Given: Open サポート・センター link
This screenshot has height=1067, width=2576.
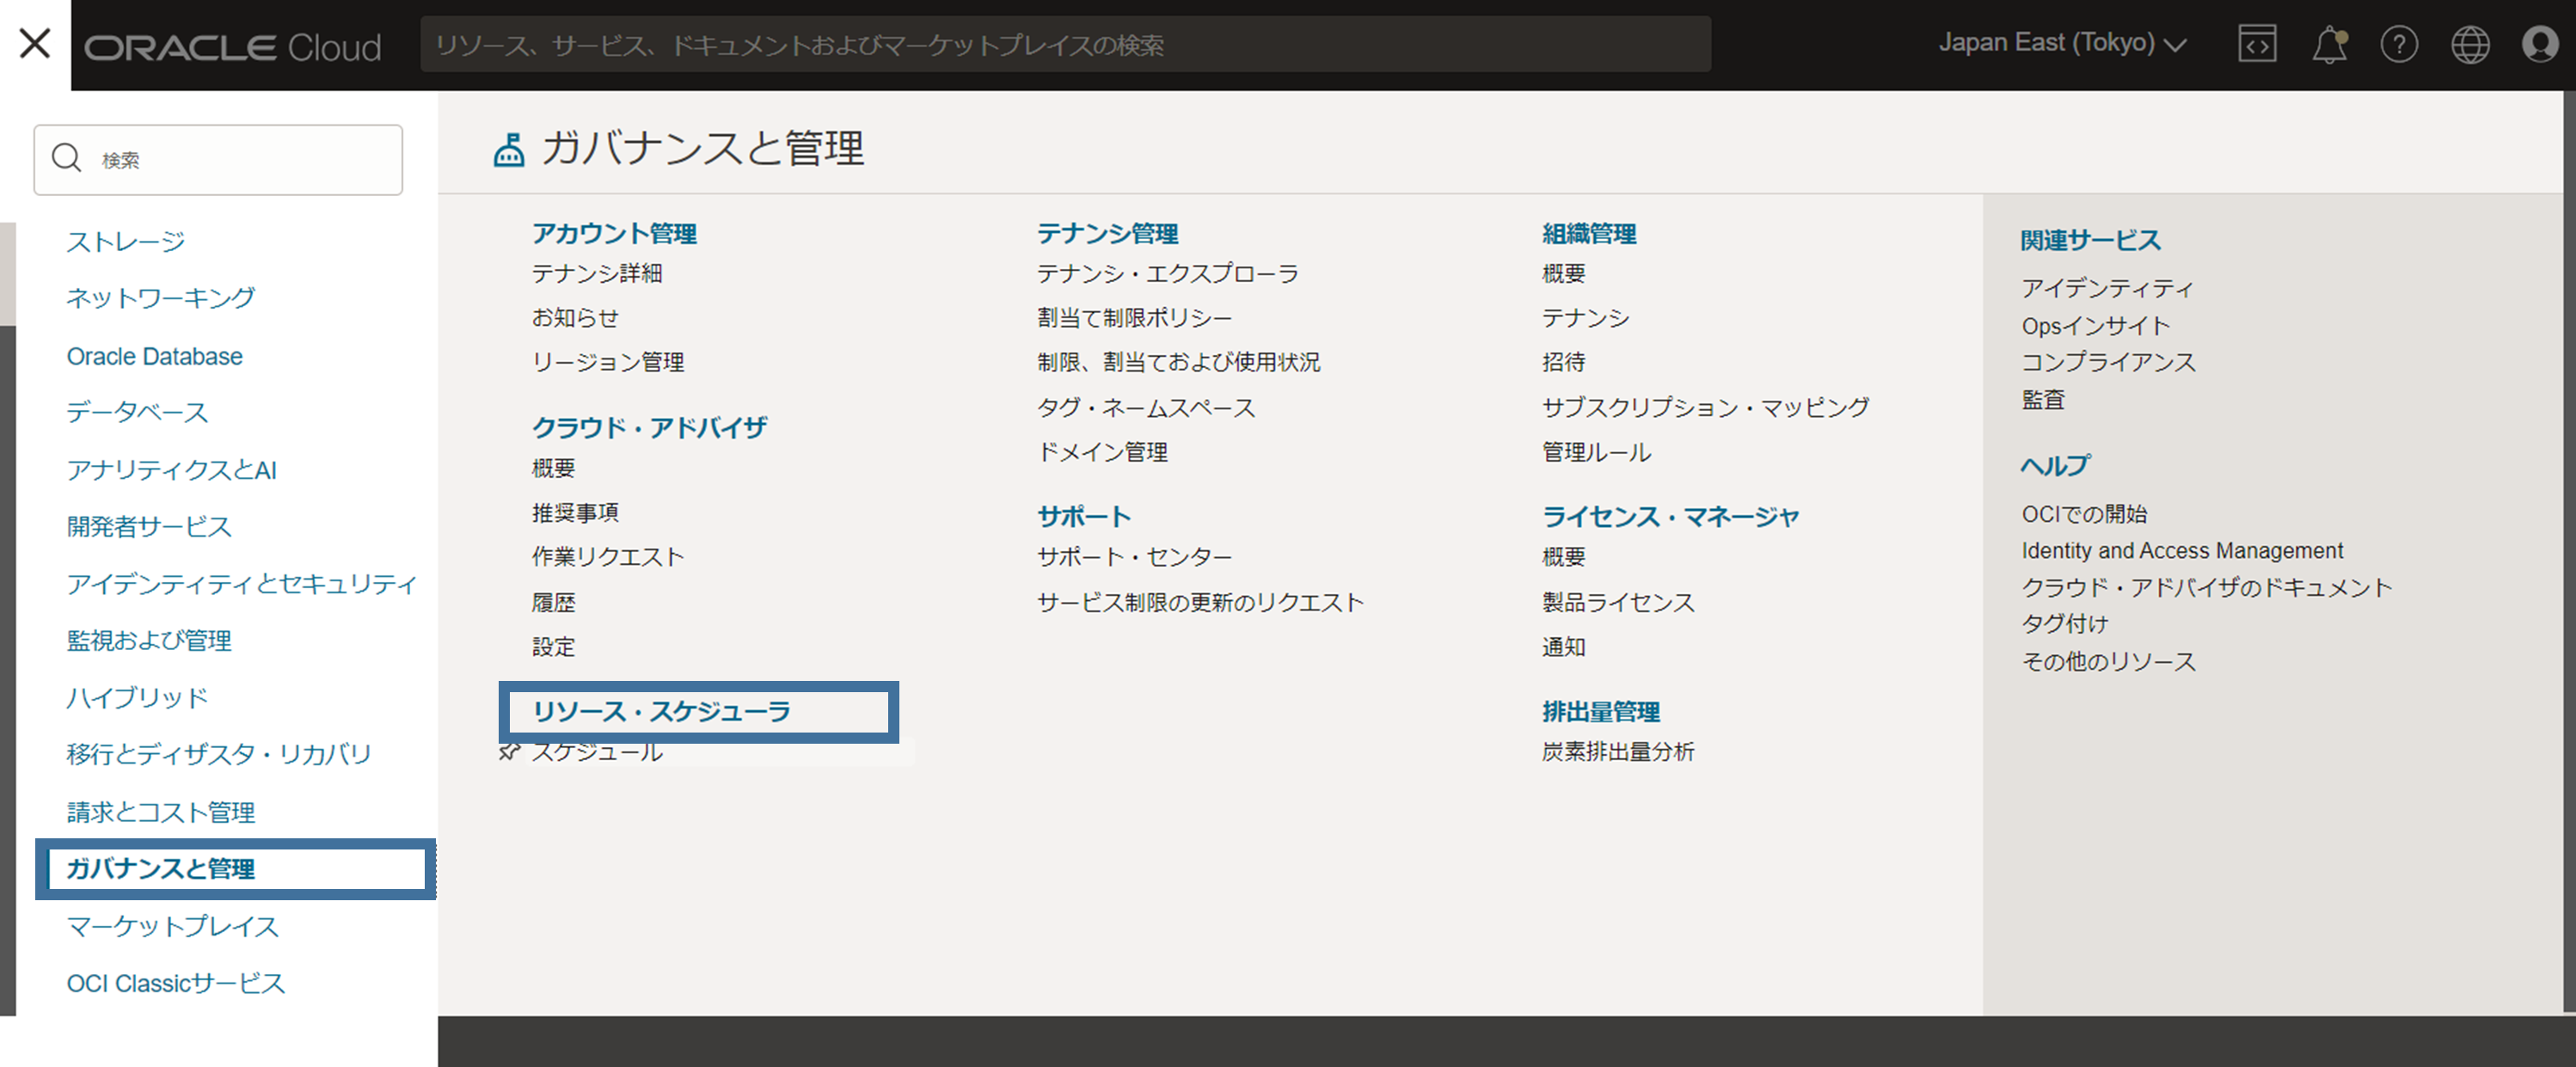Looking at the screenshot, I should tap(1134, 556).
